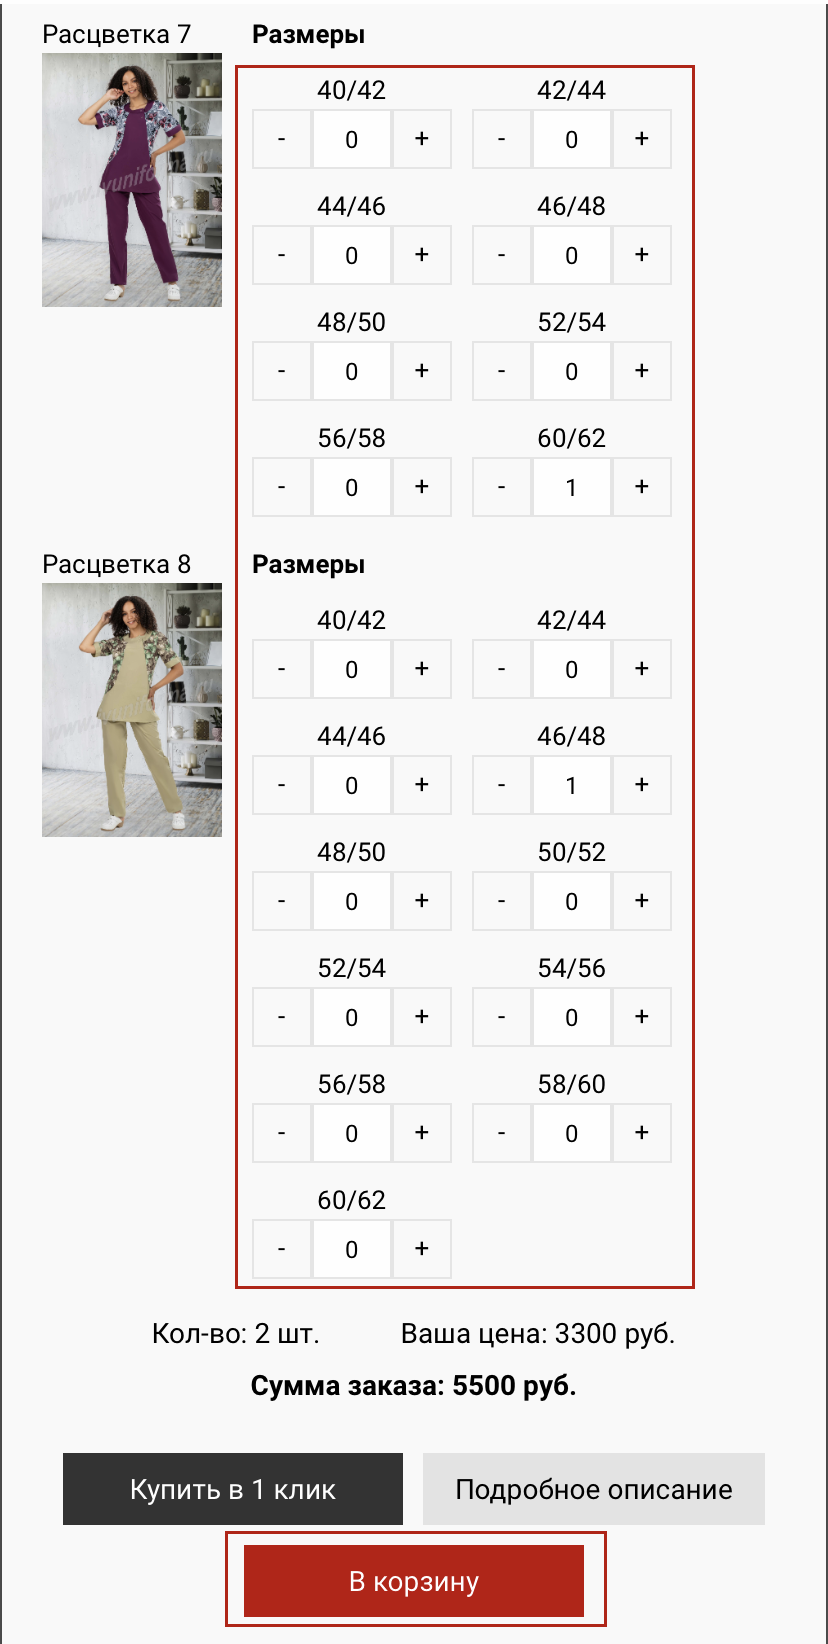Add items with В корзину button

pyautogui.click(x=414, y=1581)
